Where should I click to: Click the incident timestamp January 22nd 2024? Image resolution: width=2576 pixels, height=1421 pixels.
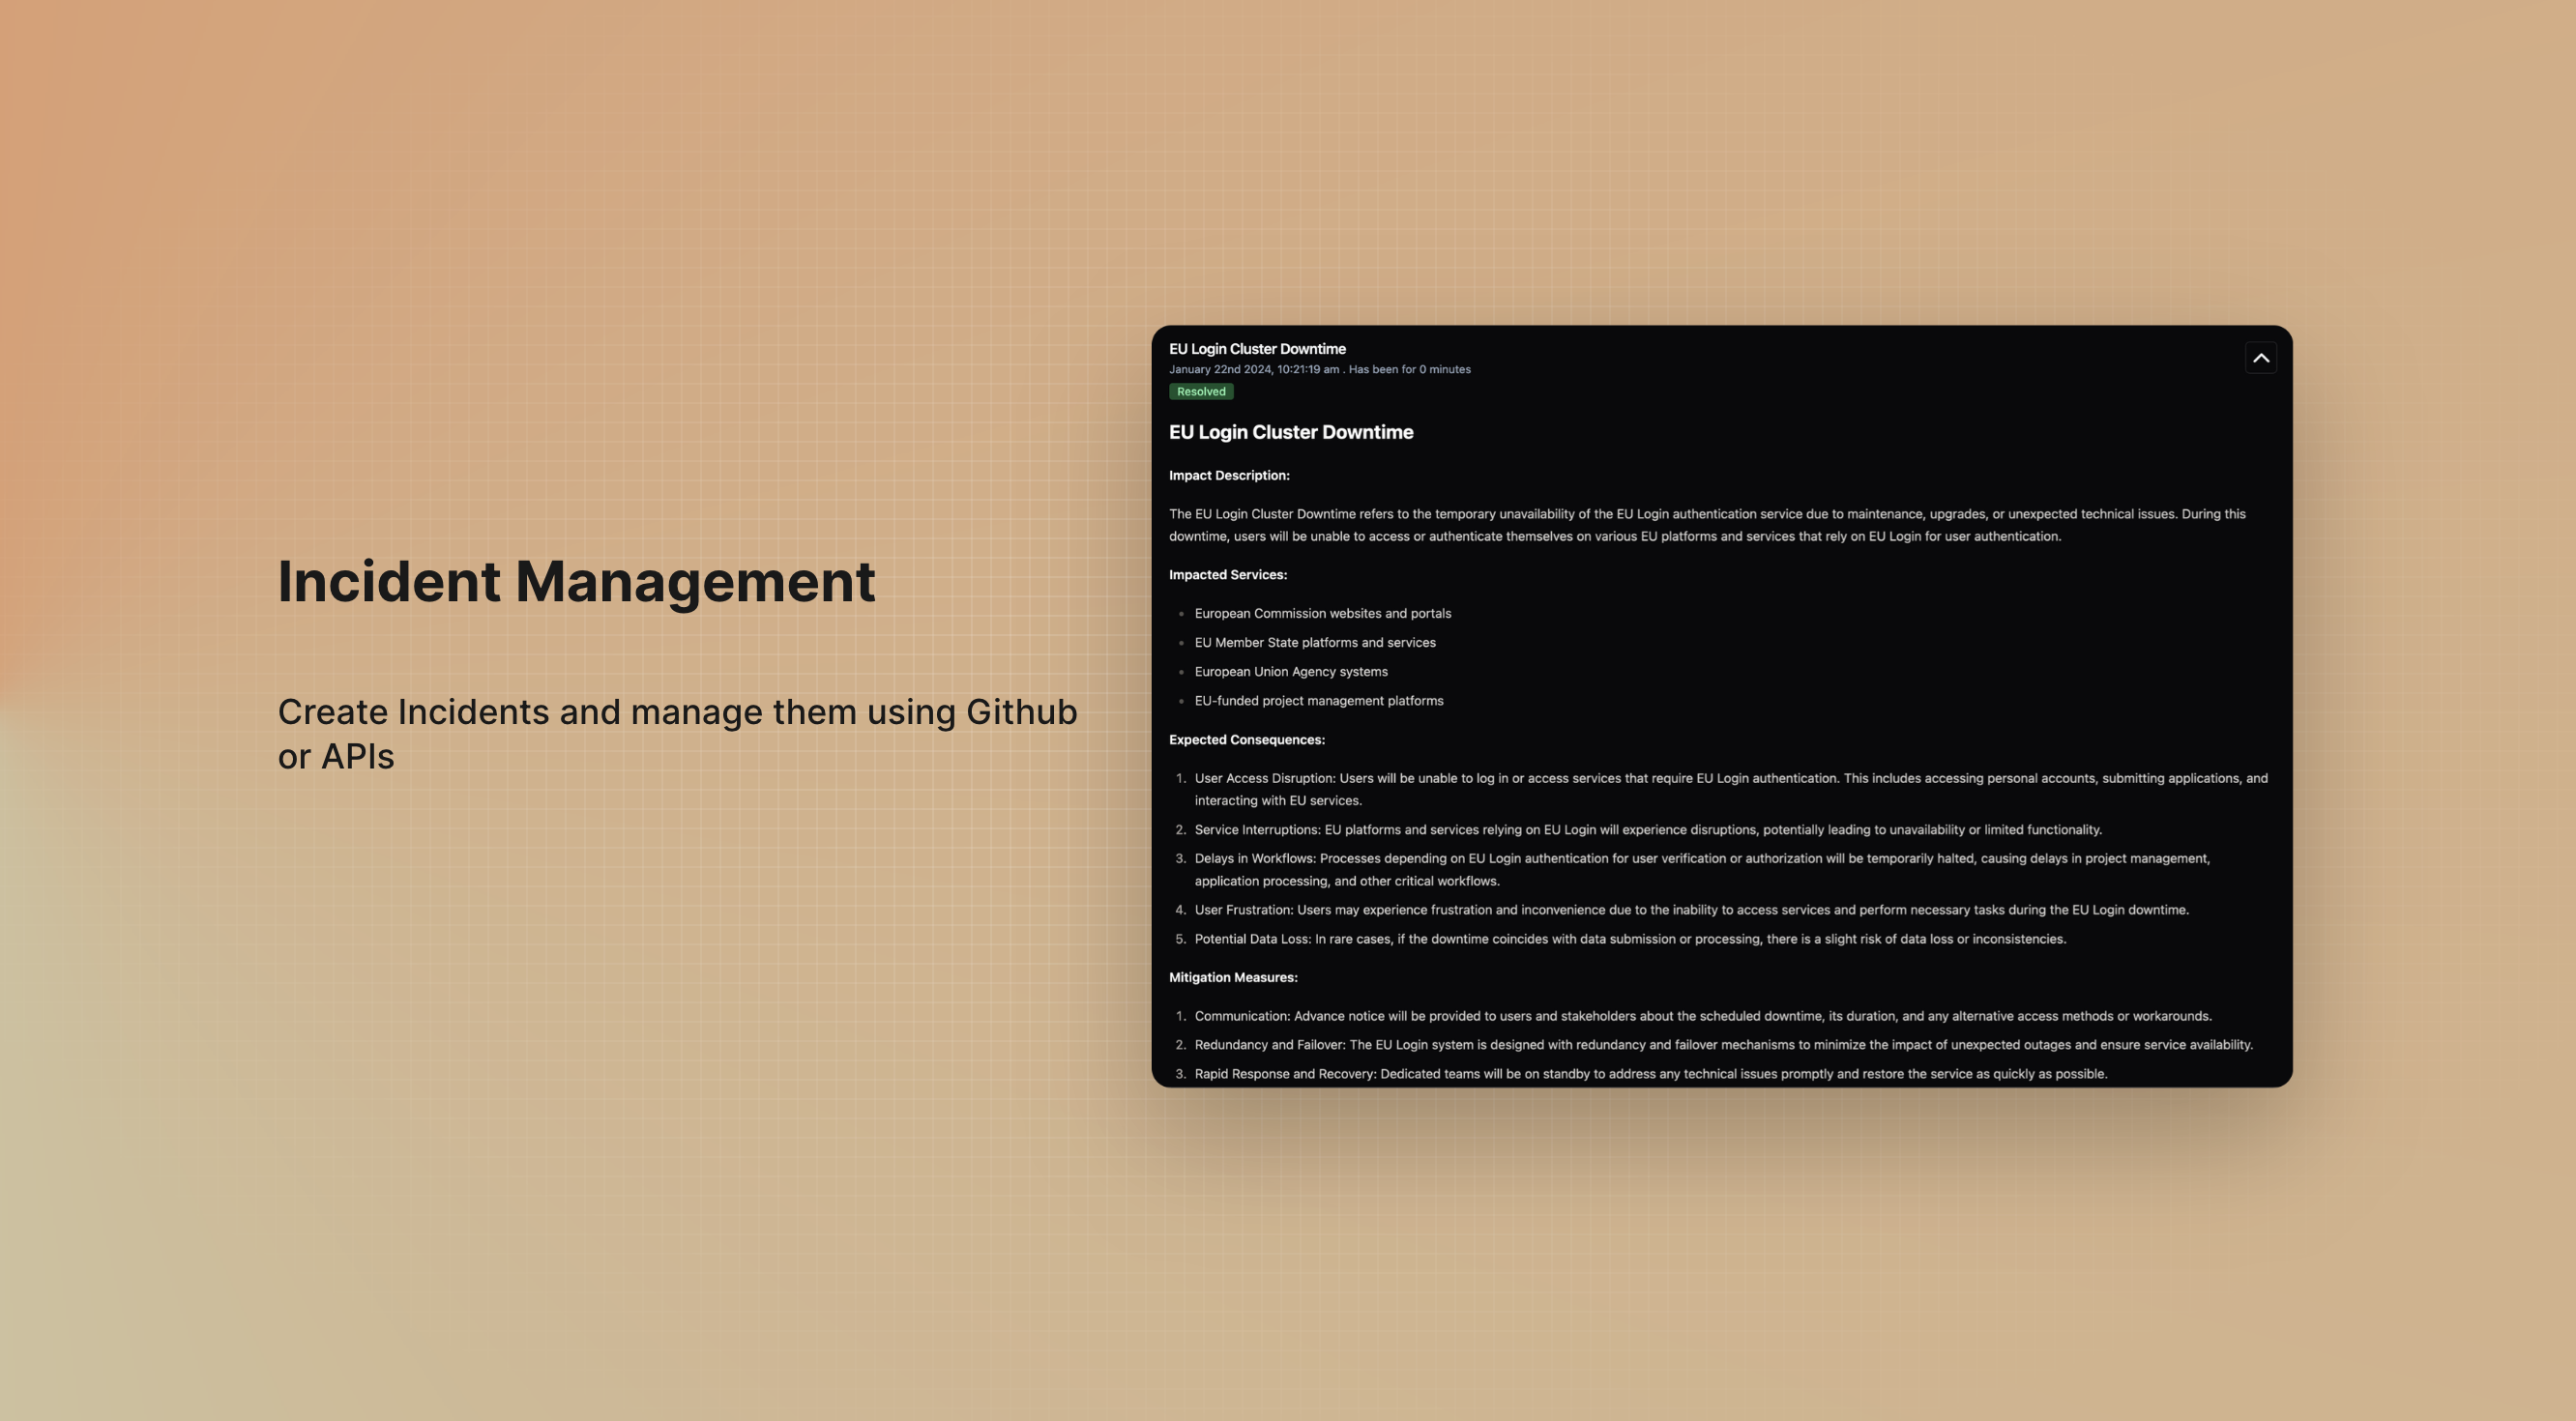pos(1253,370)
